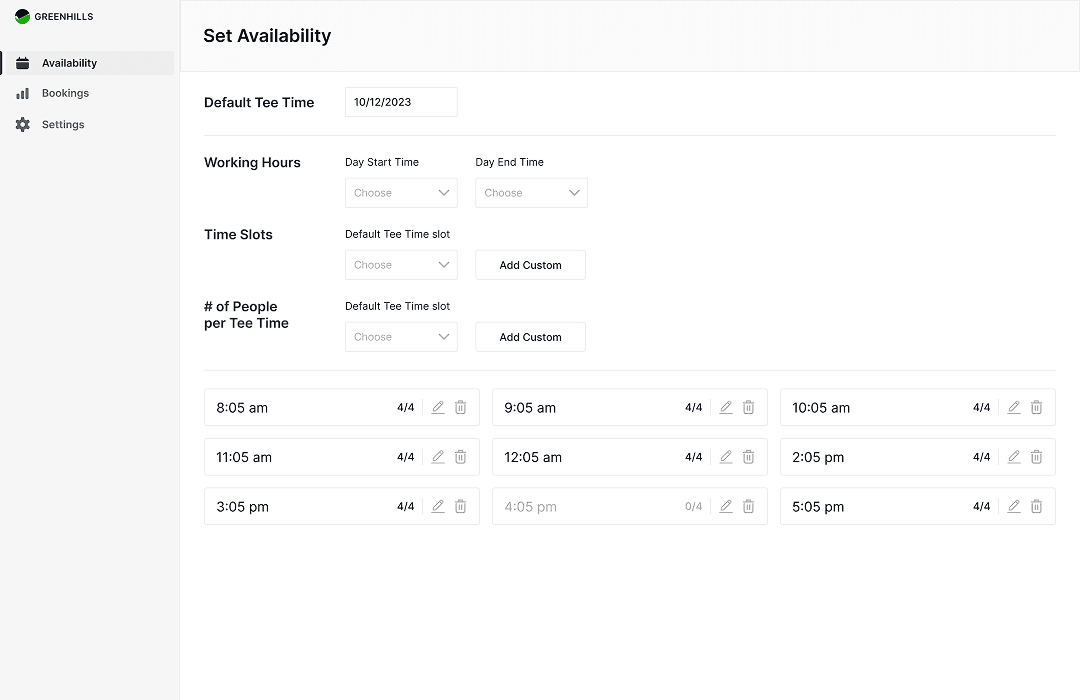Go to Bookings in sidebar

click(x=65, y=93)
